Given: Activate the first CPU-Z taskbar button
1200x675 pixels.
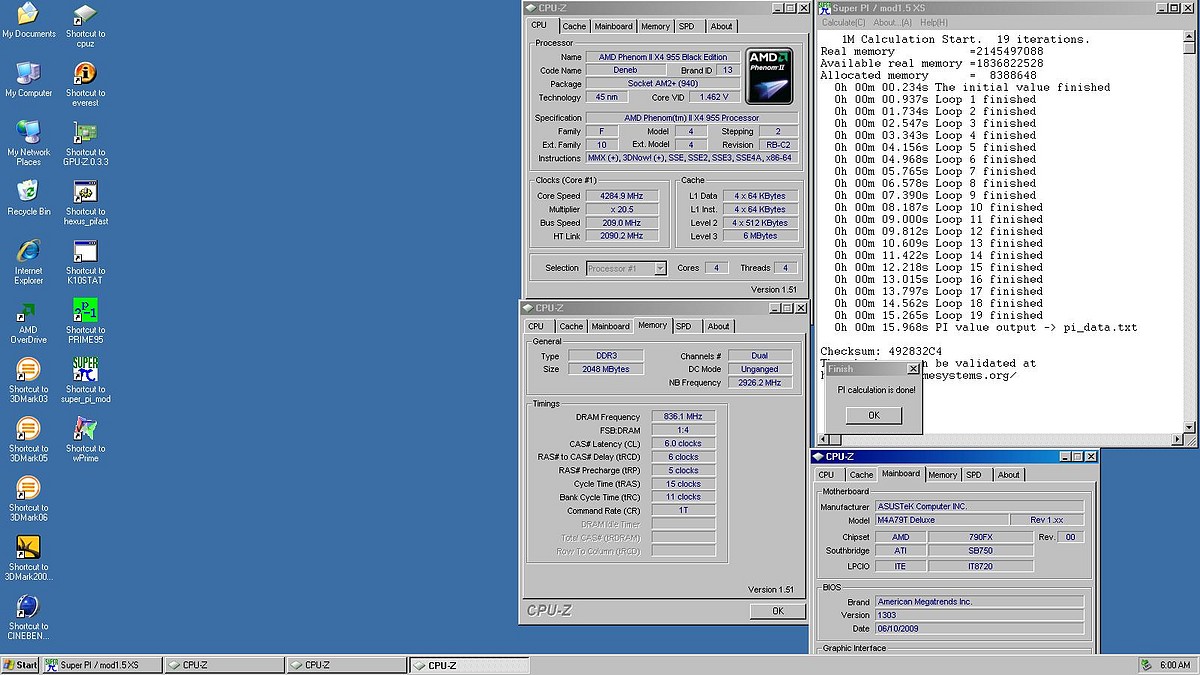Looking at the screenshot, I should point(224,665).
